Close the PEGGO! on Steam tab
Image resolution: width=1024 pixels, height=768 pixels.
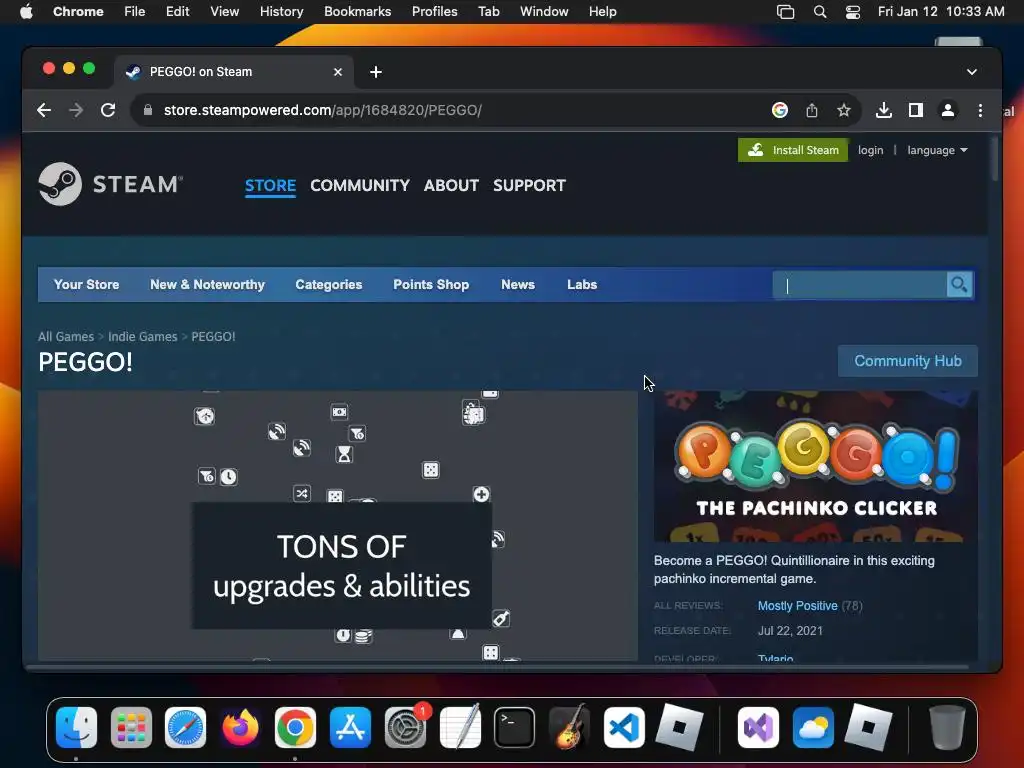338,72
